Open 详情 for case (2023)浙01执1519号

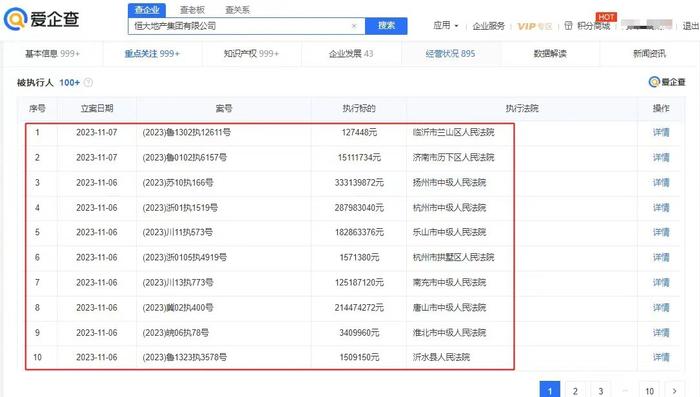661,207
